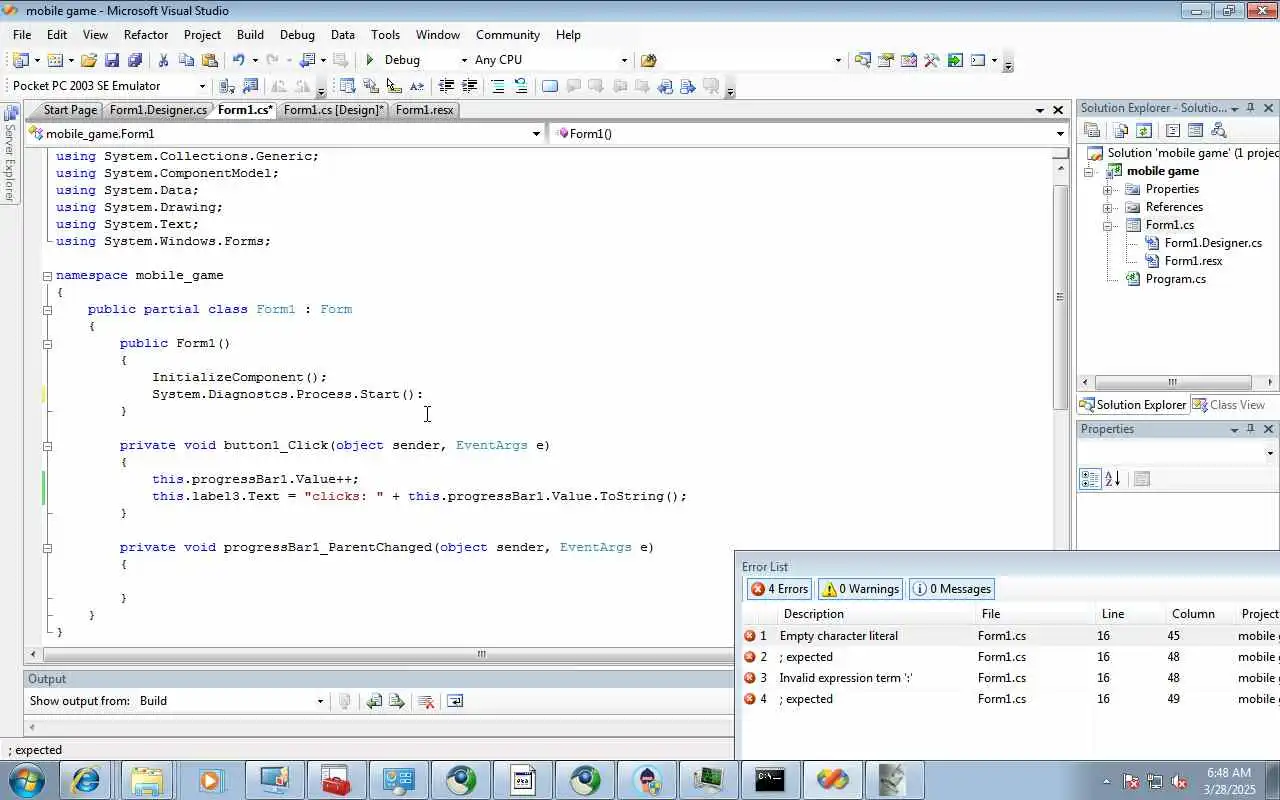Select Form1.Designer.cs in Solution Explorer tree
1280x800 pixels.
[x=1213, y=243]
